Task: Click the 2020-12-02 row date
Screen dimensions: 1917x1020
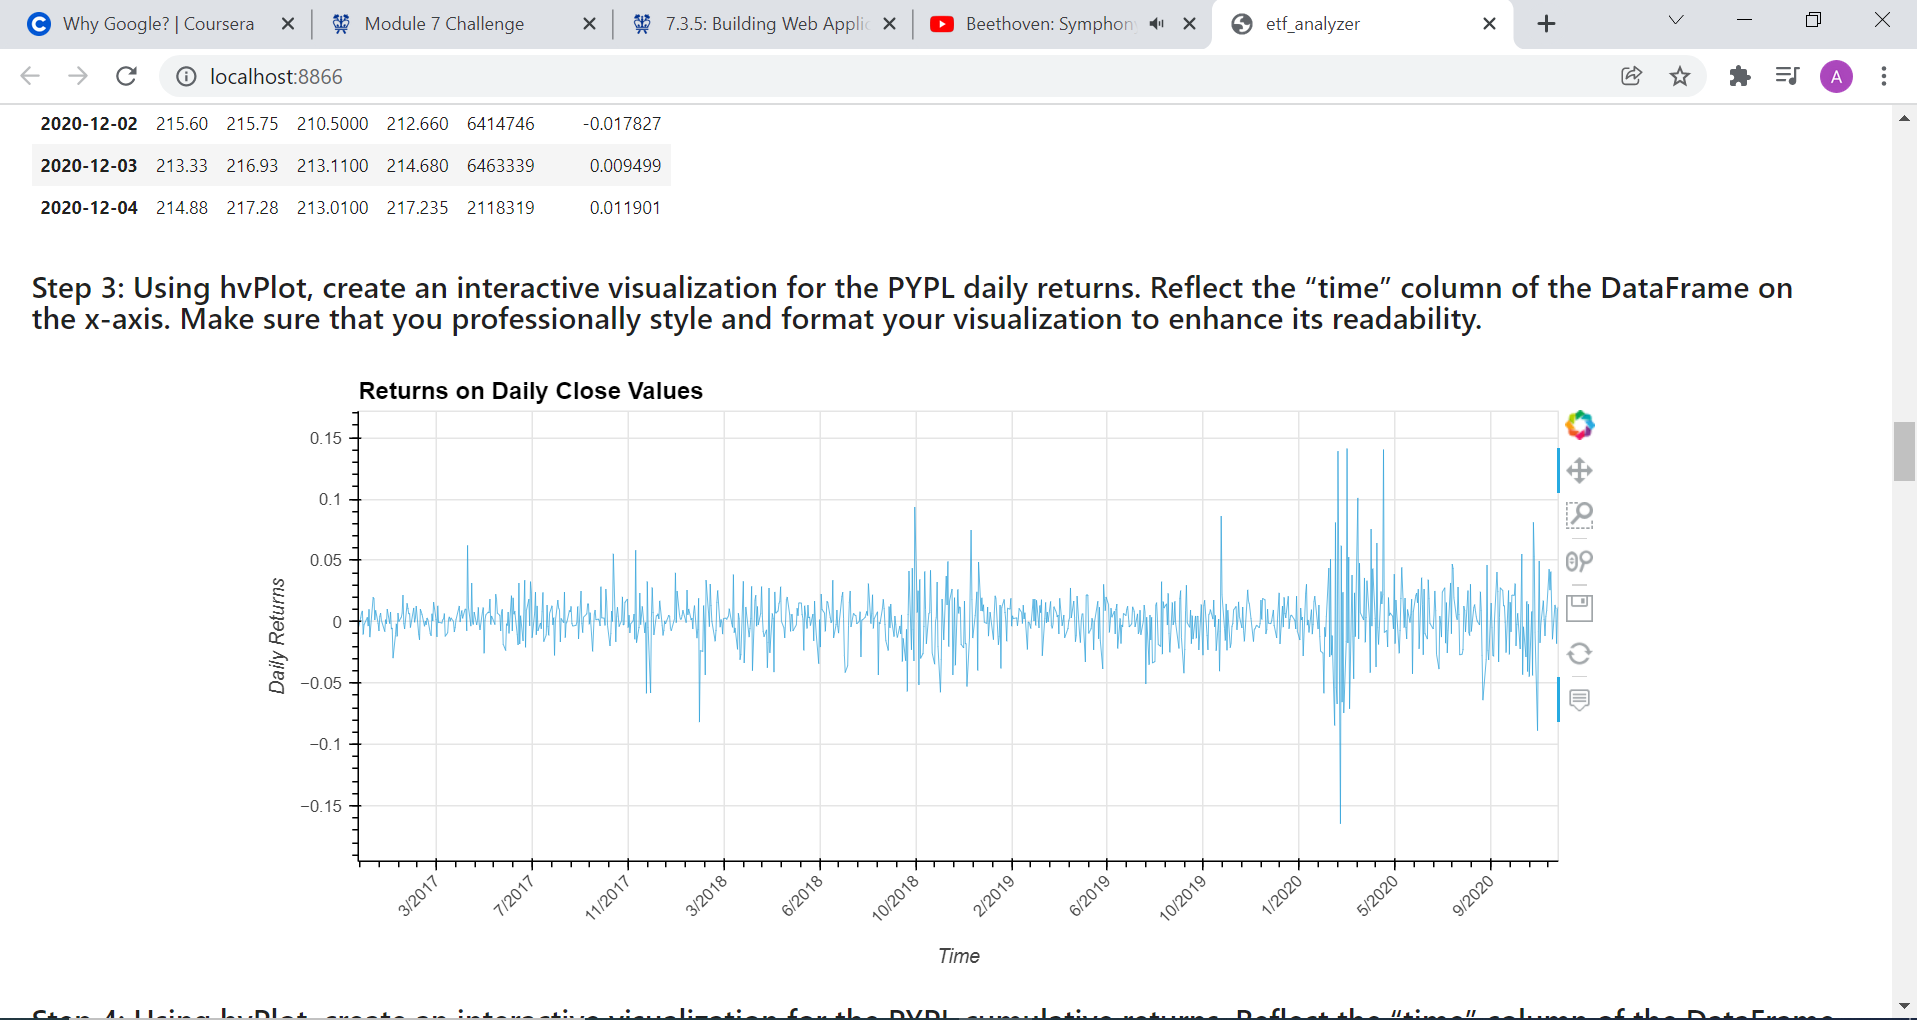Action: click(x=89, y=124)
